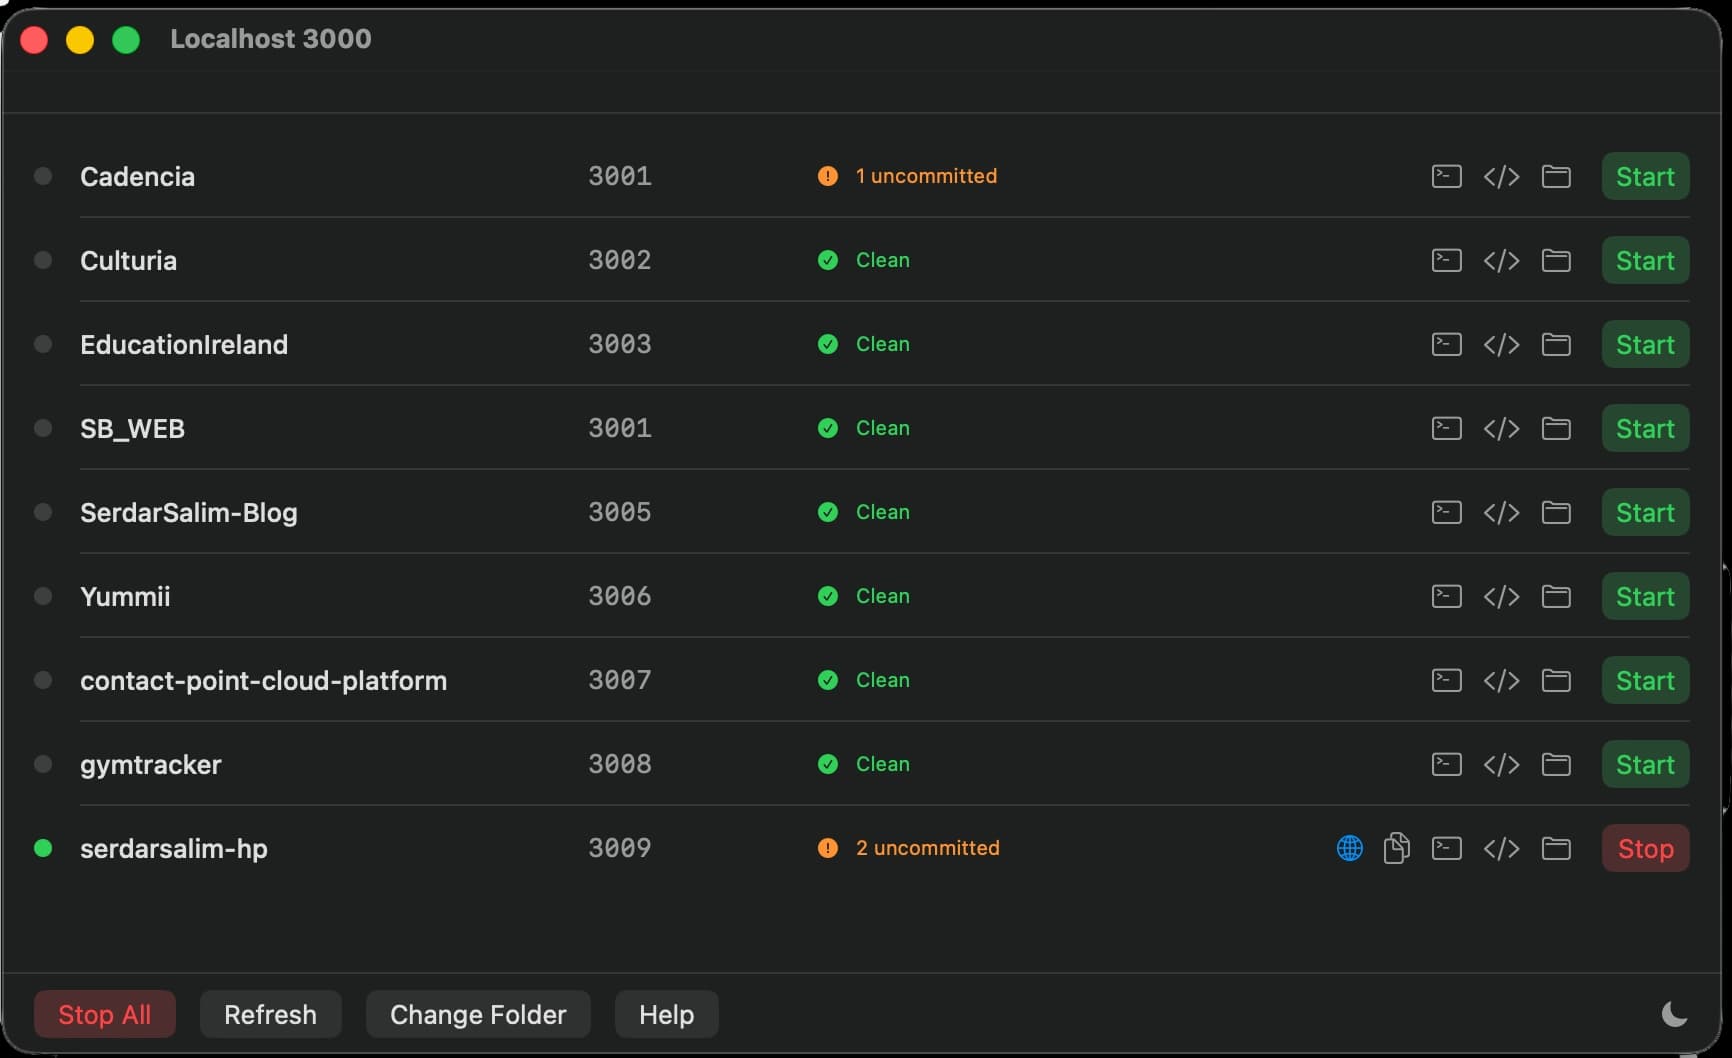Open the SerdarSalim-Blog folder
Screen dimensions: 1732x1058
coord(1556,512)
